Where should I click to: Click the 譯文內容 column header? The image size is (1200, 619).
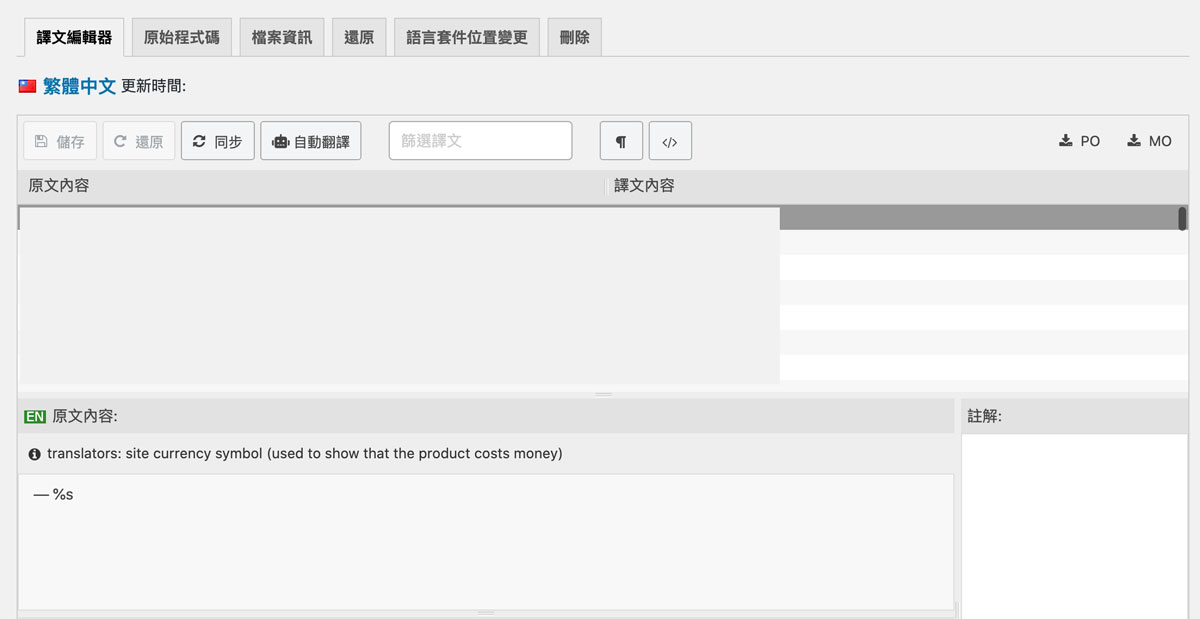(x=897, y=186)
